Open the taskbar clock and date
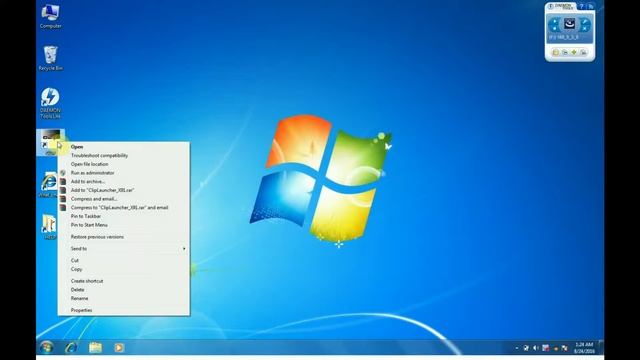The height and width of the screenshot is (360, 640). point(584,348)
